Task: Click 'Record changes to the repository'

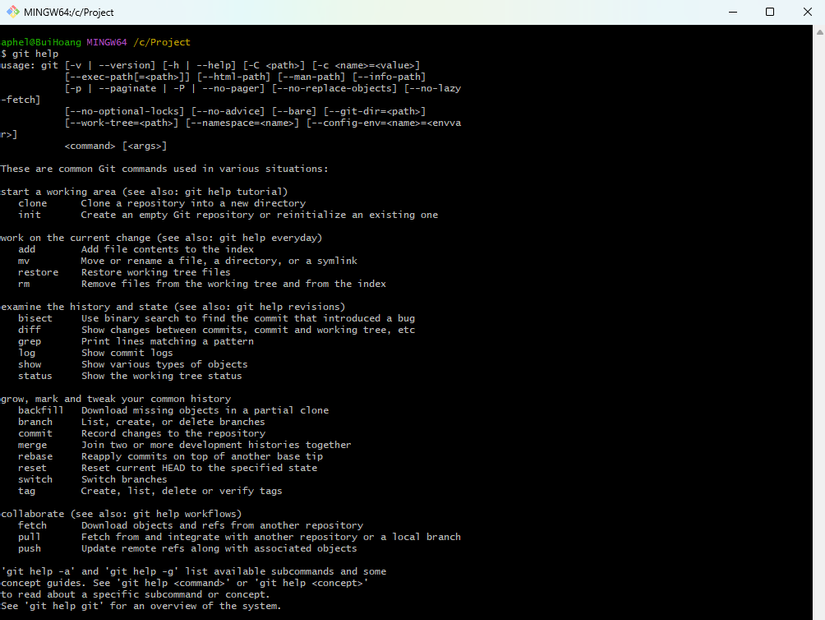Action: coord(173,434)
